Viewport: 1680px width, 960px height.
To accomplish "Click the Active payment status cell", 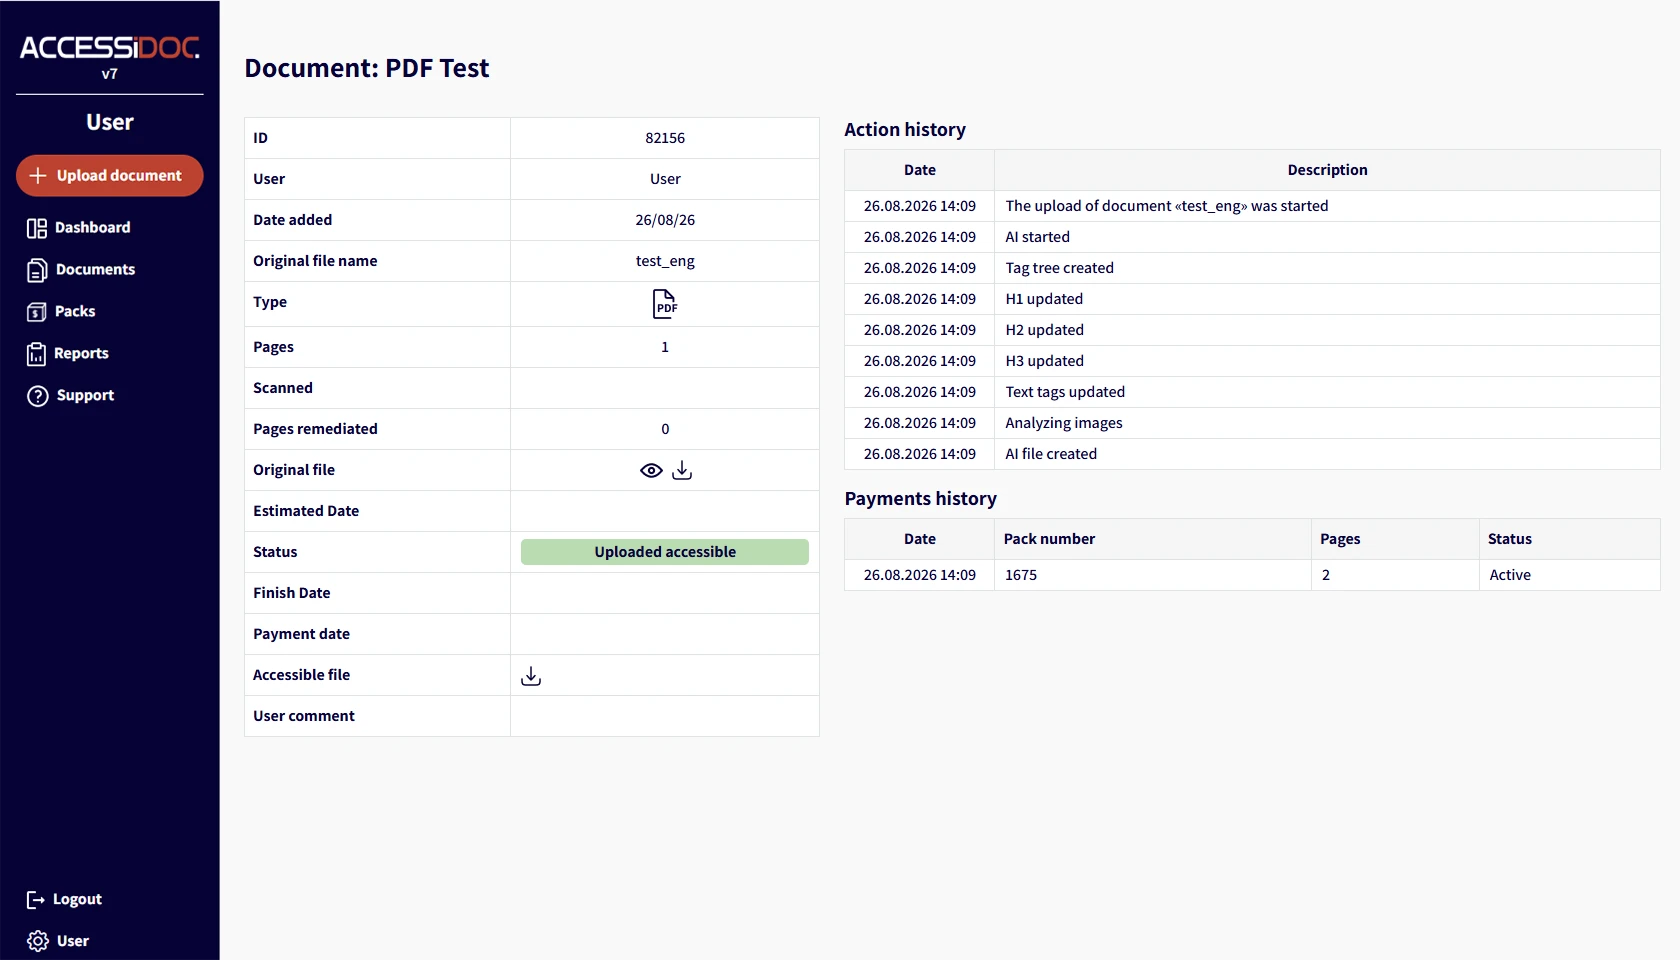I will [1570, 575].
